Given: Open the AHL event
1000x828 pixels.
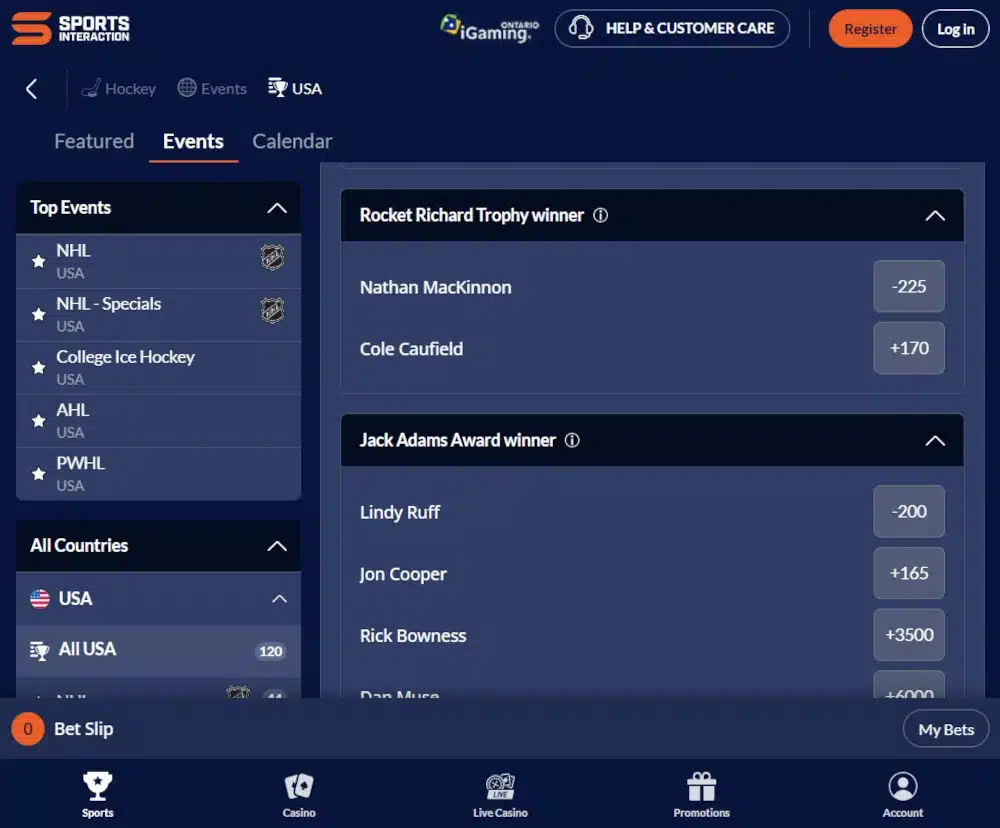Looking at the screenshot, I should (x=158, y=420).
